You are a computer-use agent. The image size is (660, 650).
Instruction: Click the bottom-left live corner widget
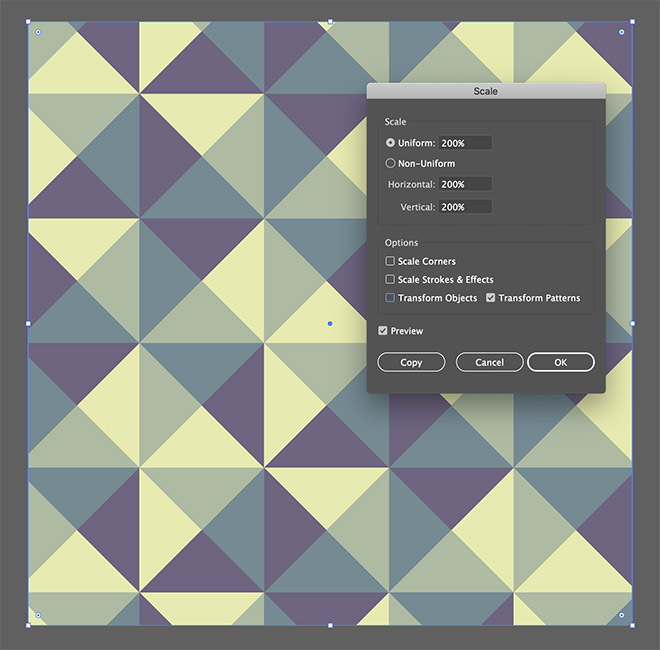tap(38, 615)
